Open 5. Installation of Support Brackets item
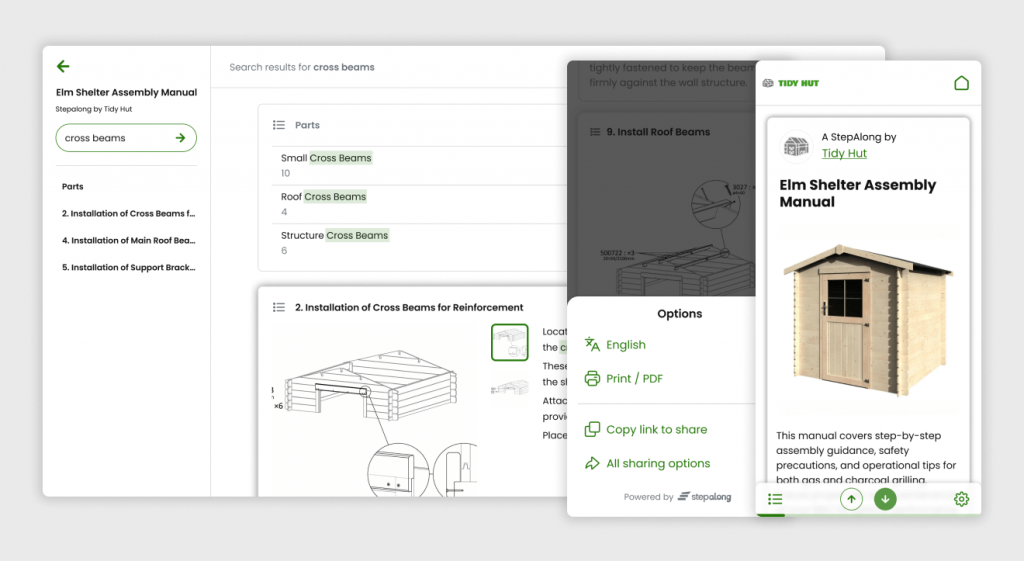 (x=129, y=267)
